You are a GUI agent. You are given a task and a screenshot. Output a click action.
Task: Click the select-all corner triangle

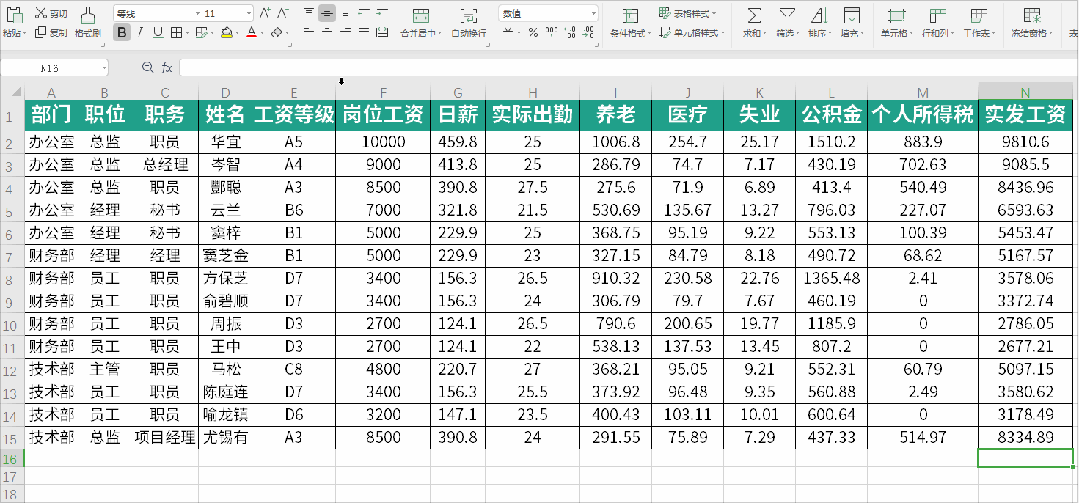[x=17, y=94]
